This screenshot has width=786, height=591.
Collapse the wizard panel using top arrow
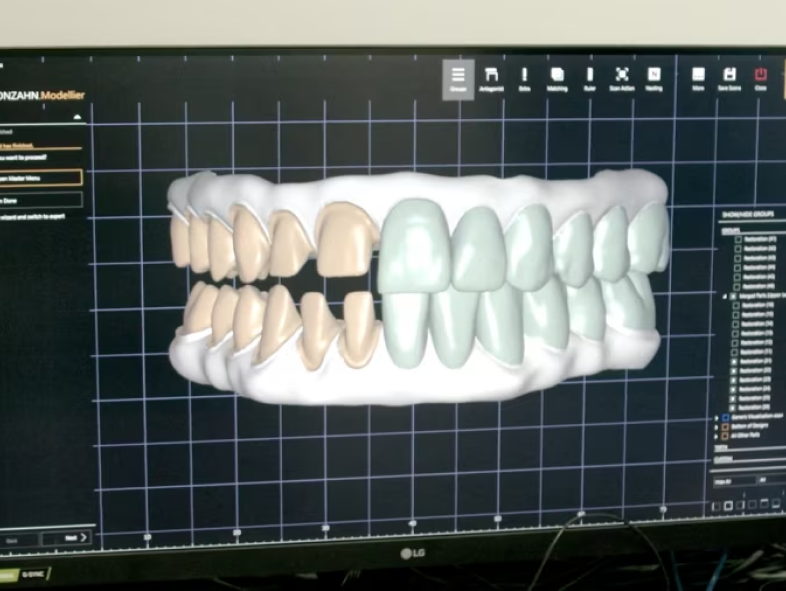tap(77, 117)
